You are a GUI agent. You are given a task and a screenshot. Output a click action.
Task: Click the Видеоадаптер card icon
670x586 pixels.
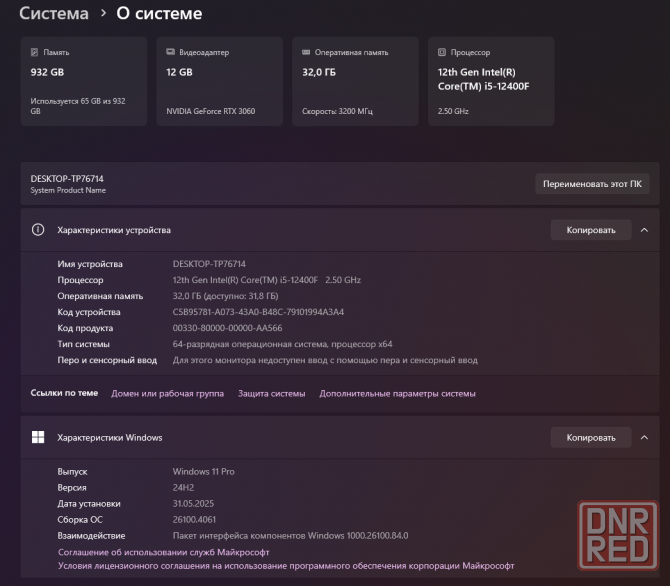[x=170, y=52]
